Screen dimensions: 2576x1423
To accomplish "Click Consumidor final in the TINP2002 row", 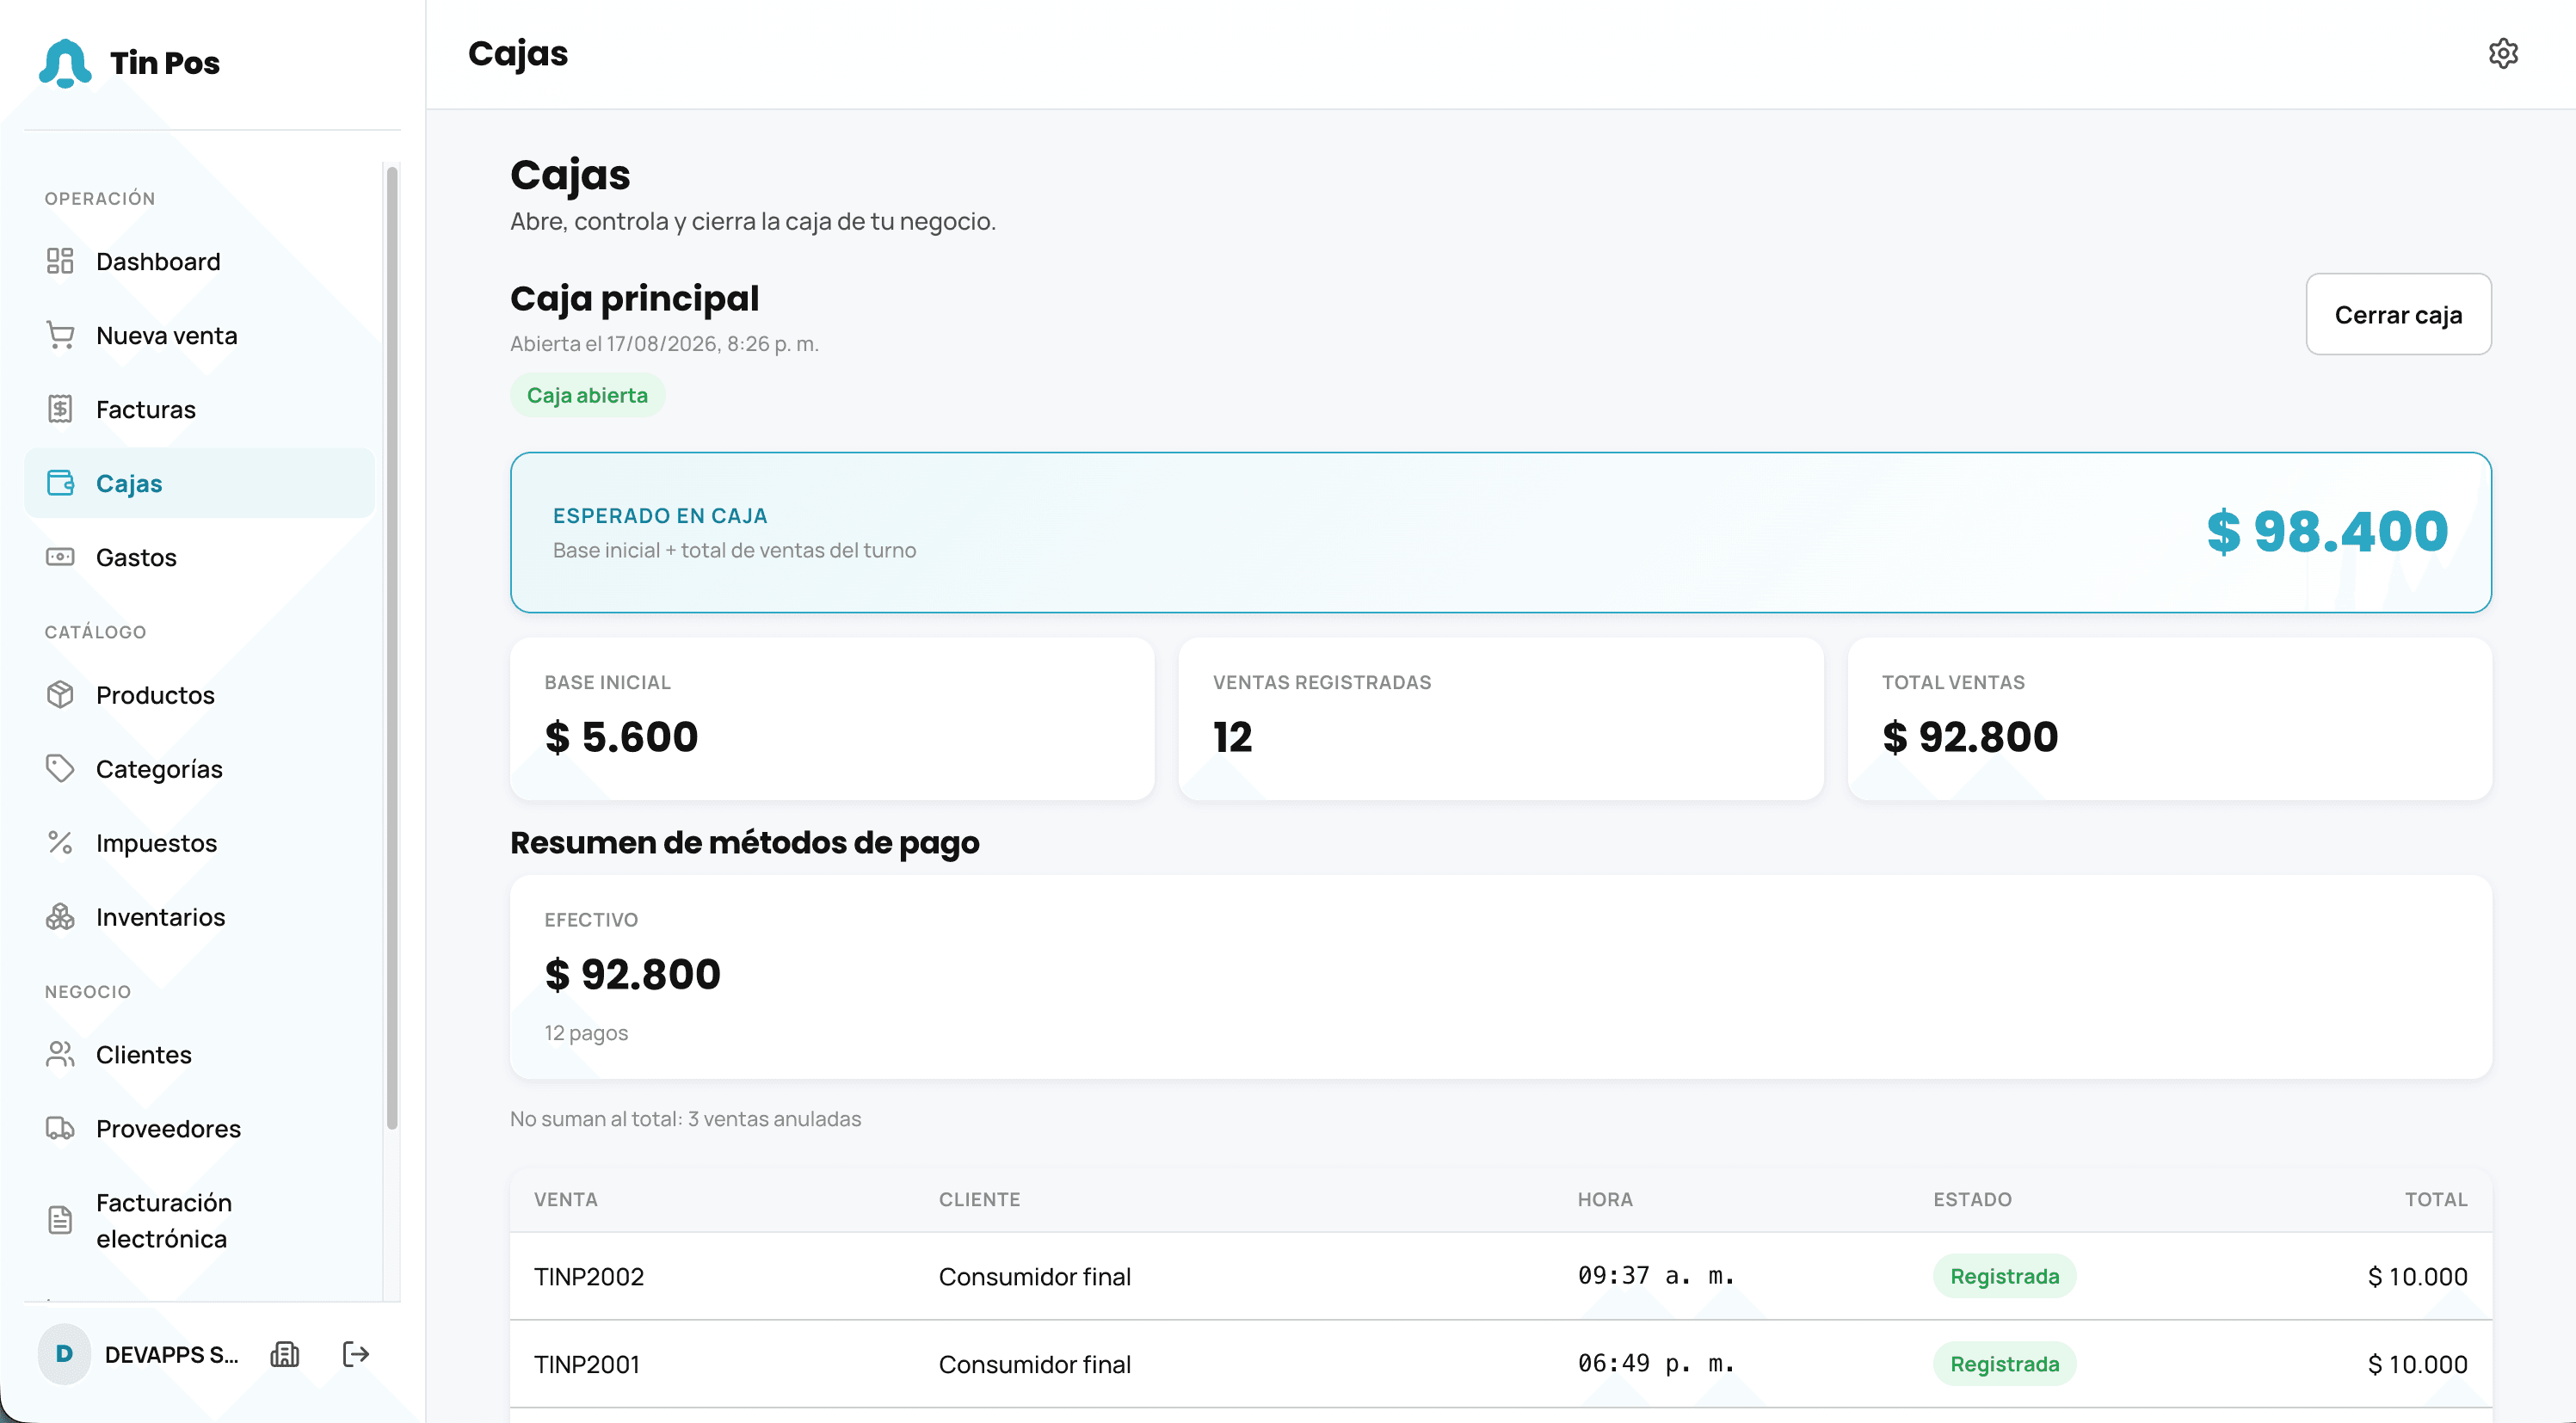I will point(1035,1276).
